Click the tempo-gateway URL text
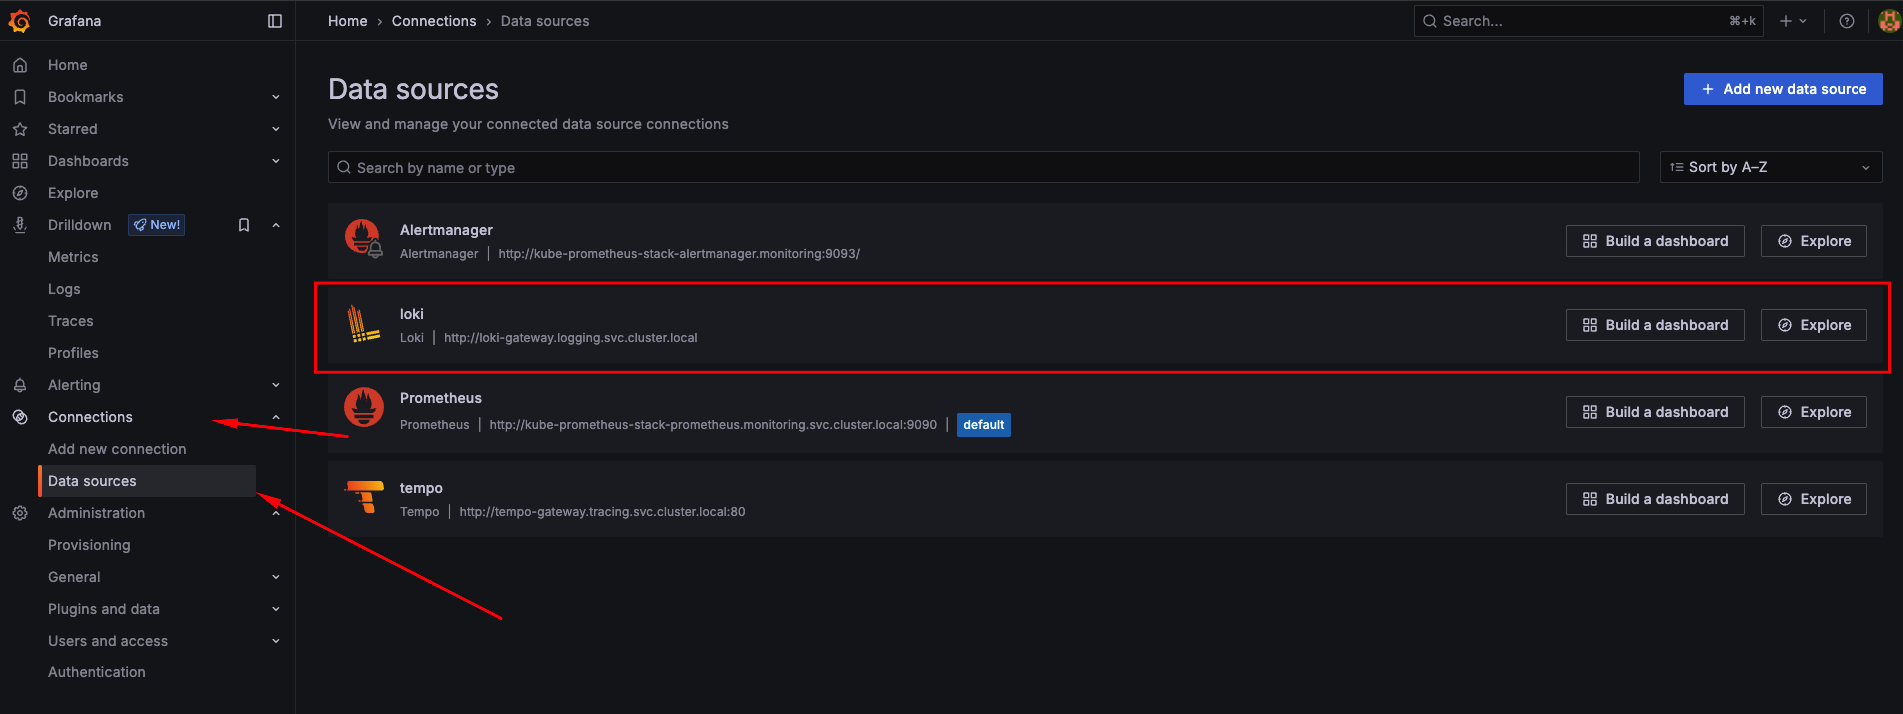This screenshot has width=1903, height=714. click(x=602, y=512)
